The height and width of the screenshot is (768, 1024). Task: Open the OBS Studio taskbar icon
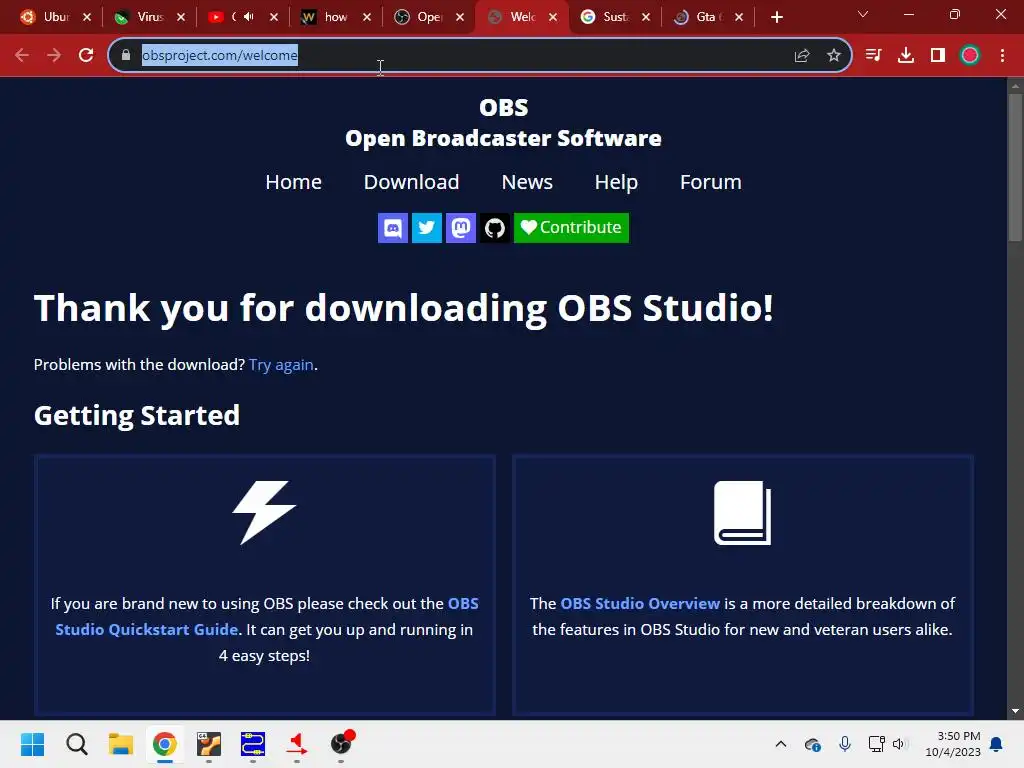click(341, 744)
